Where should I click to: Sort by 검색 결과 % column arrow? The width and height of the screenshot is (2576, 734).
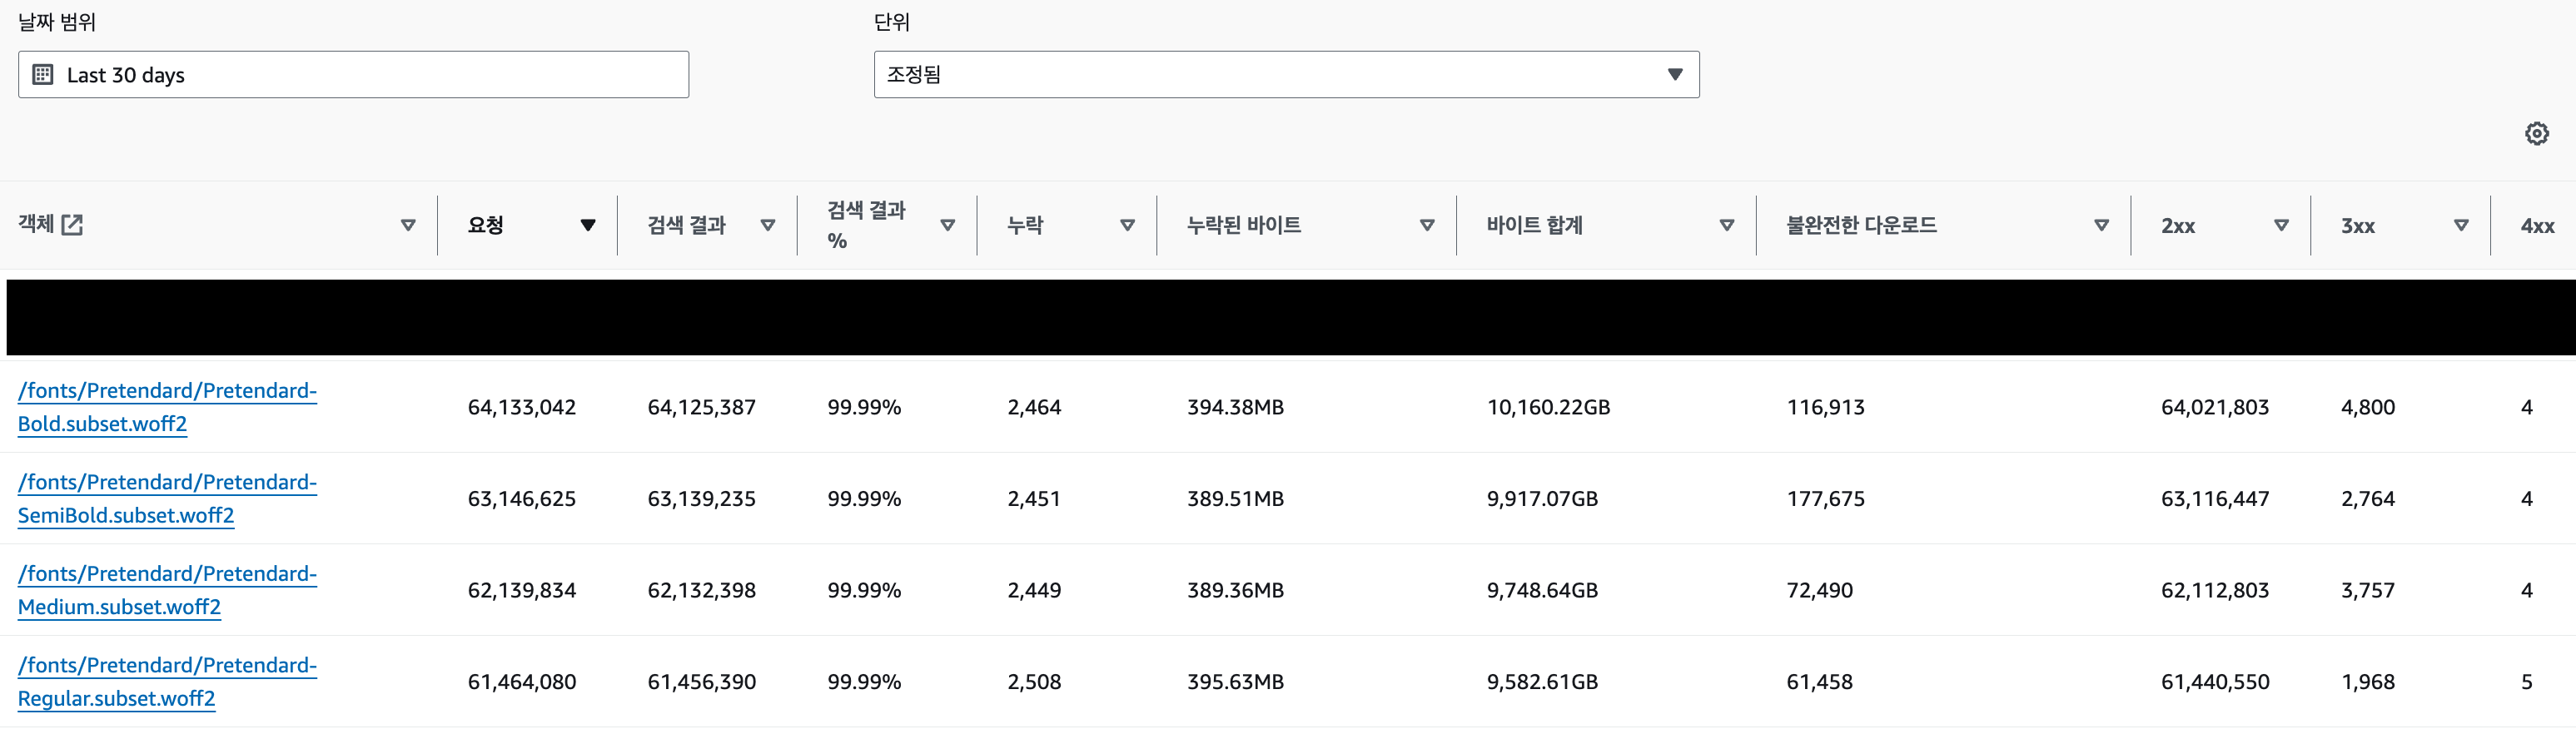point(948,225)
